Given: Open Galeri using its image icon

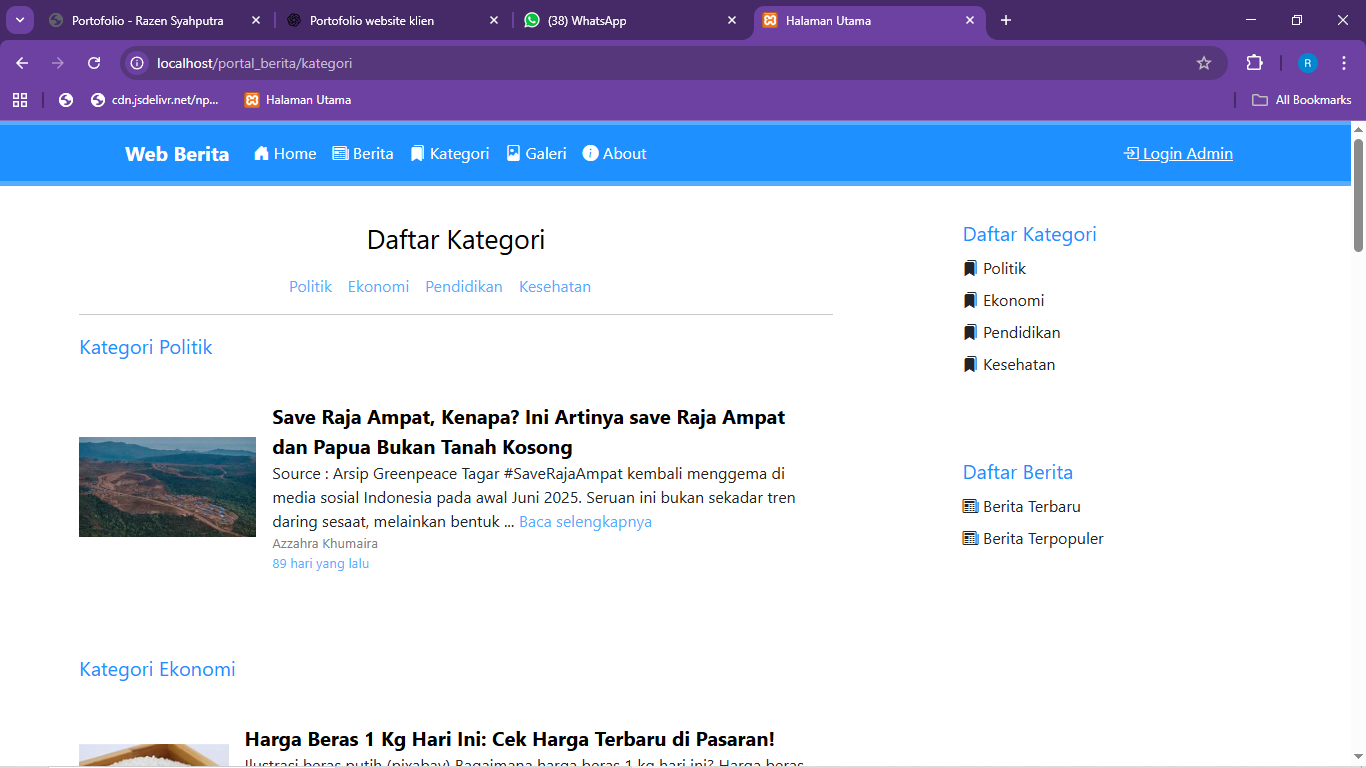Looking at the screenshot, I should click(x=513, y=153).
